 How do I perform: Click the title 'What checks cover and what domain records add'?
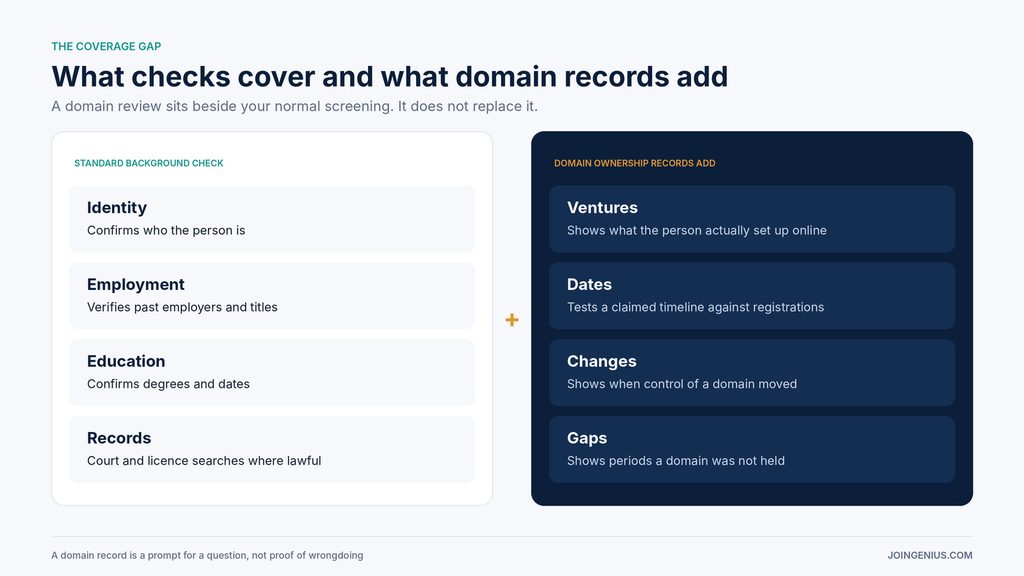(x=390, y=76)
